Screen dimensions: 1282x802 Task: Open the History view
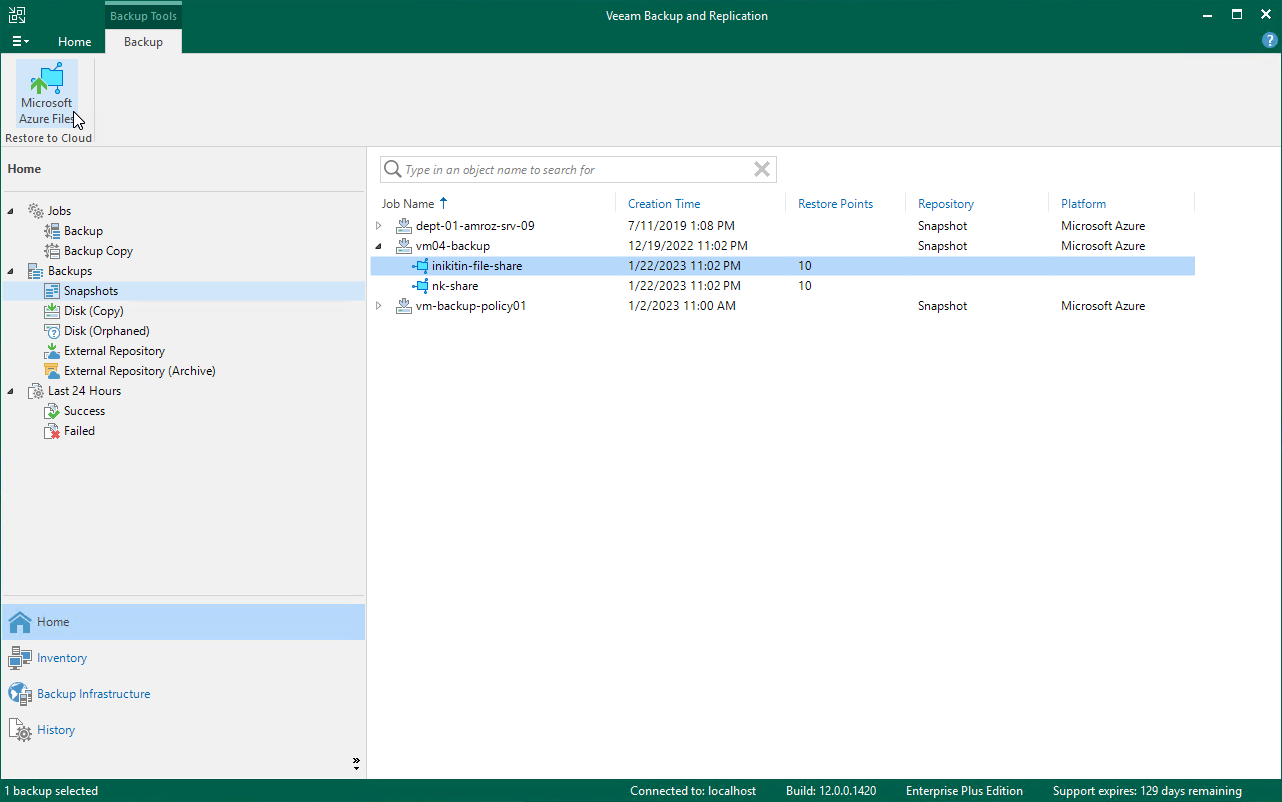point(56,730)
